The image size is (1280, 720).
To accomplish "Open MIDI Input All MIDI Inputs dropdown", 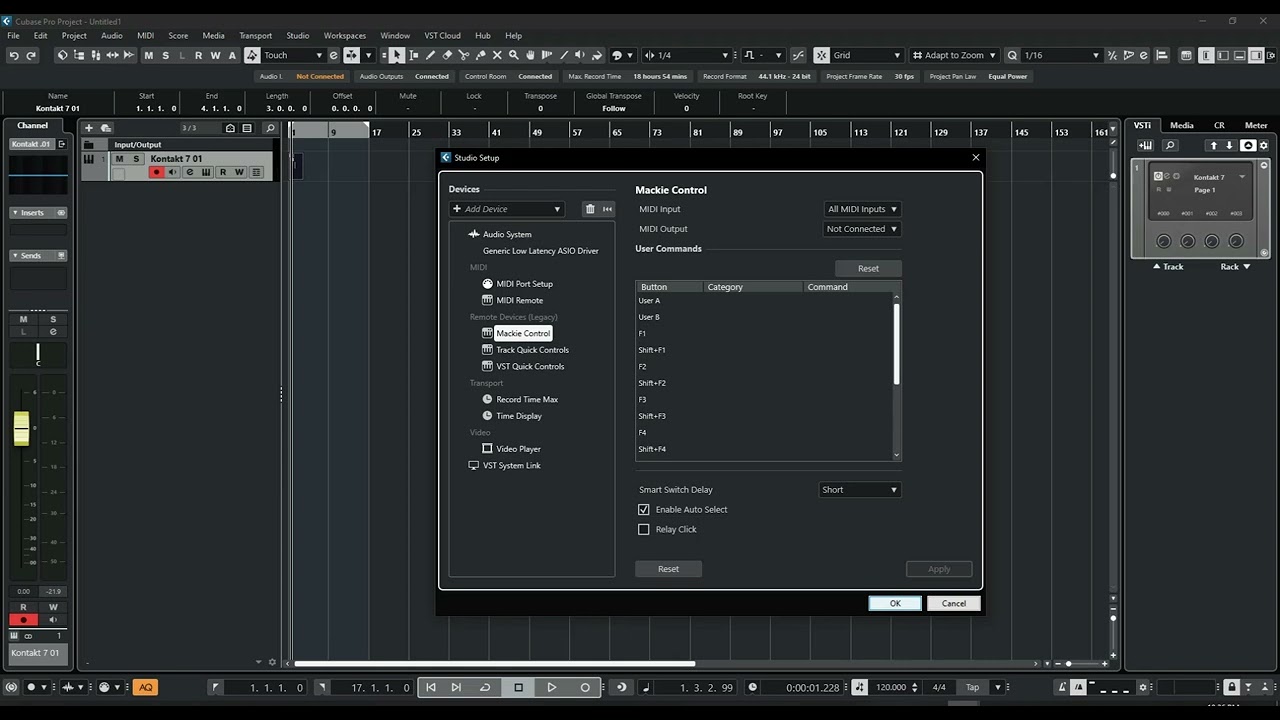I will [862, 209].
